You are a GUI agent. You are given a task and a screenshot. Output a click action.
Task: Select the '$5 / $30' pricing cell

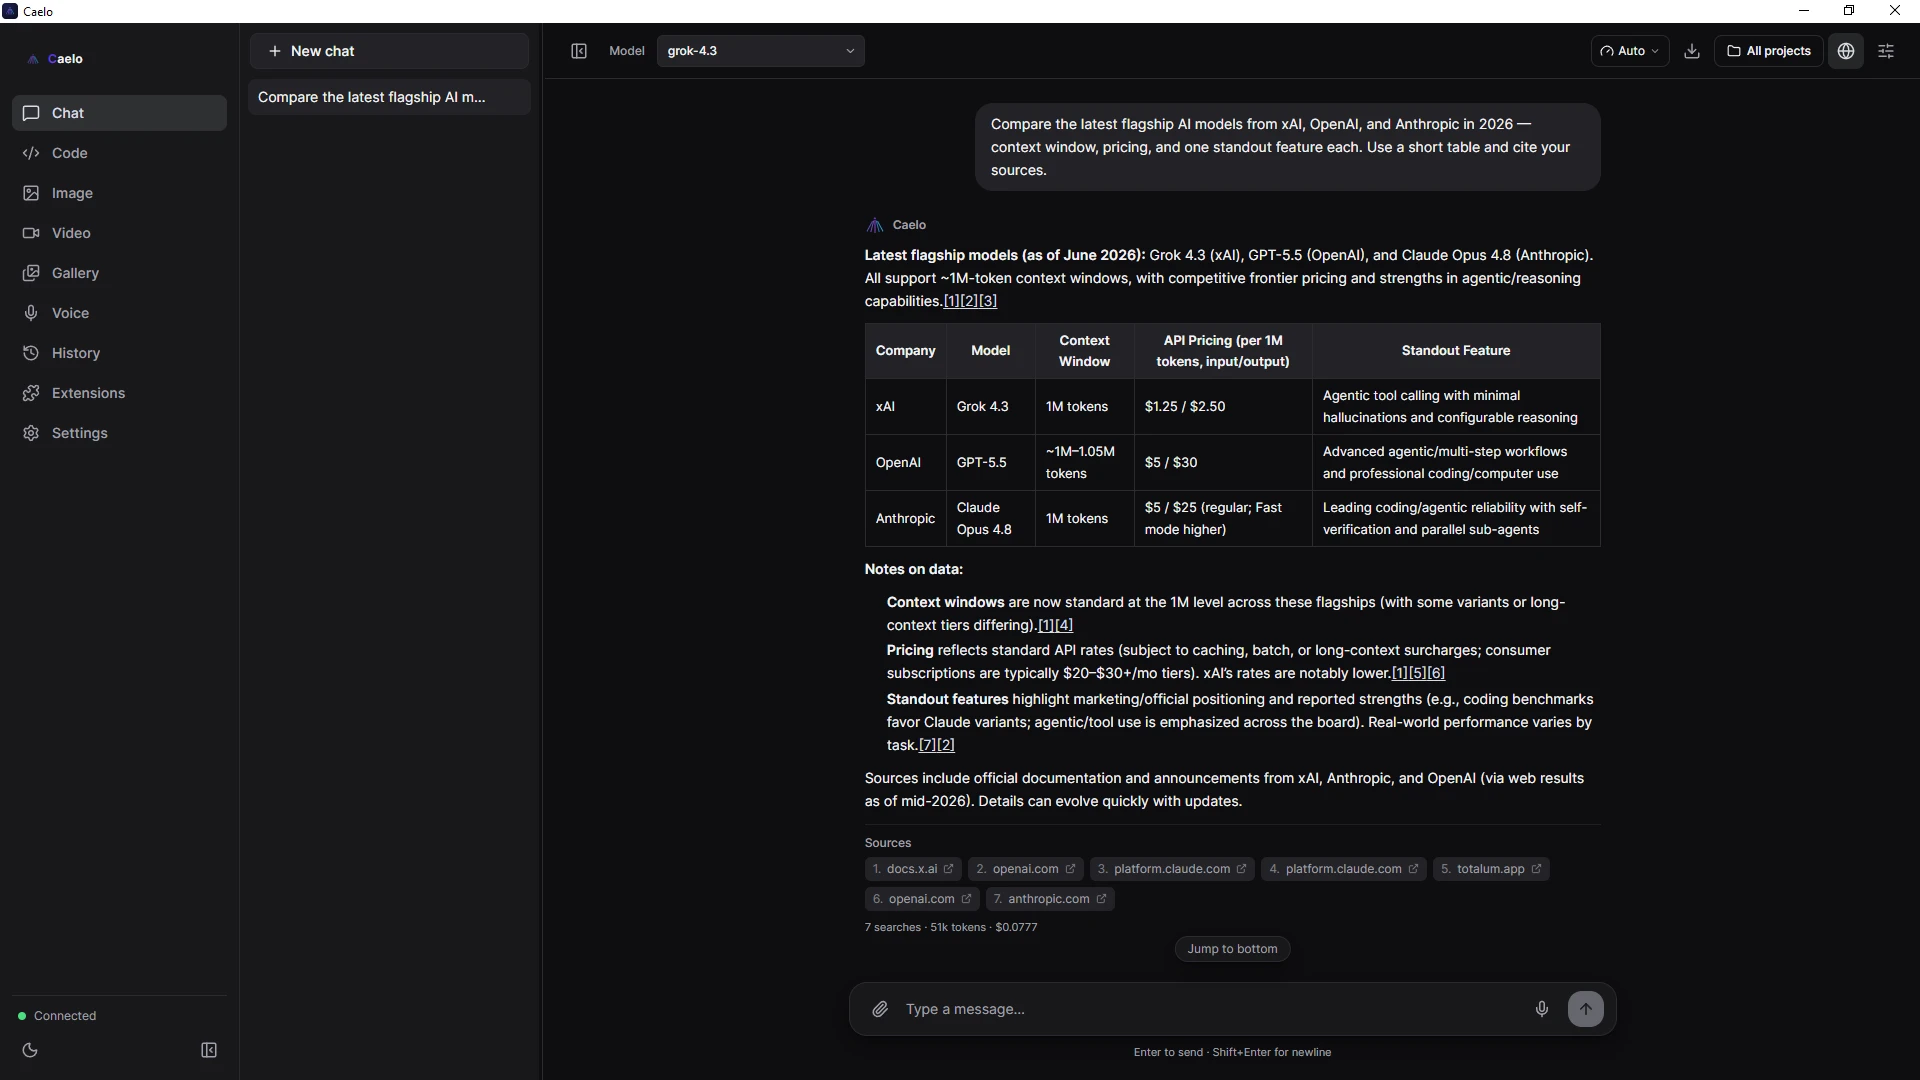click(x=1223, y=463)
